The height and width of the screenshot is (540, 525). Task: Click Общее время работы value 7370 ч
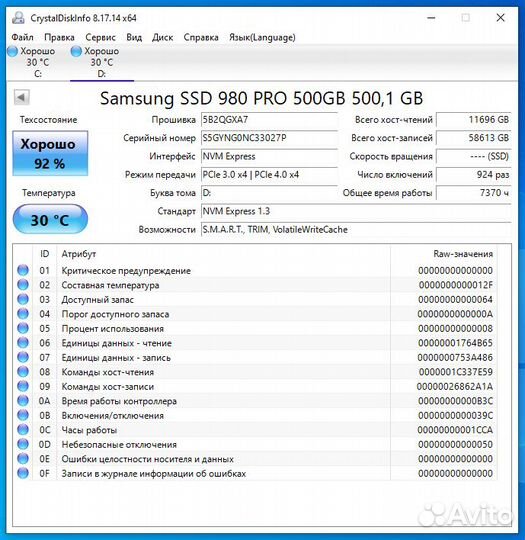pos(474,193)
